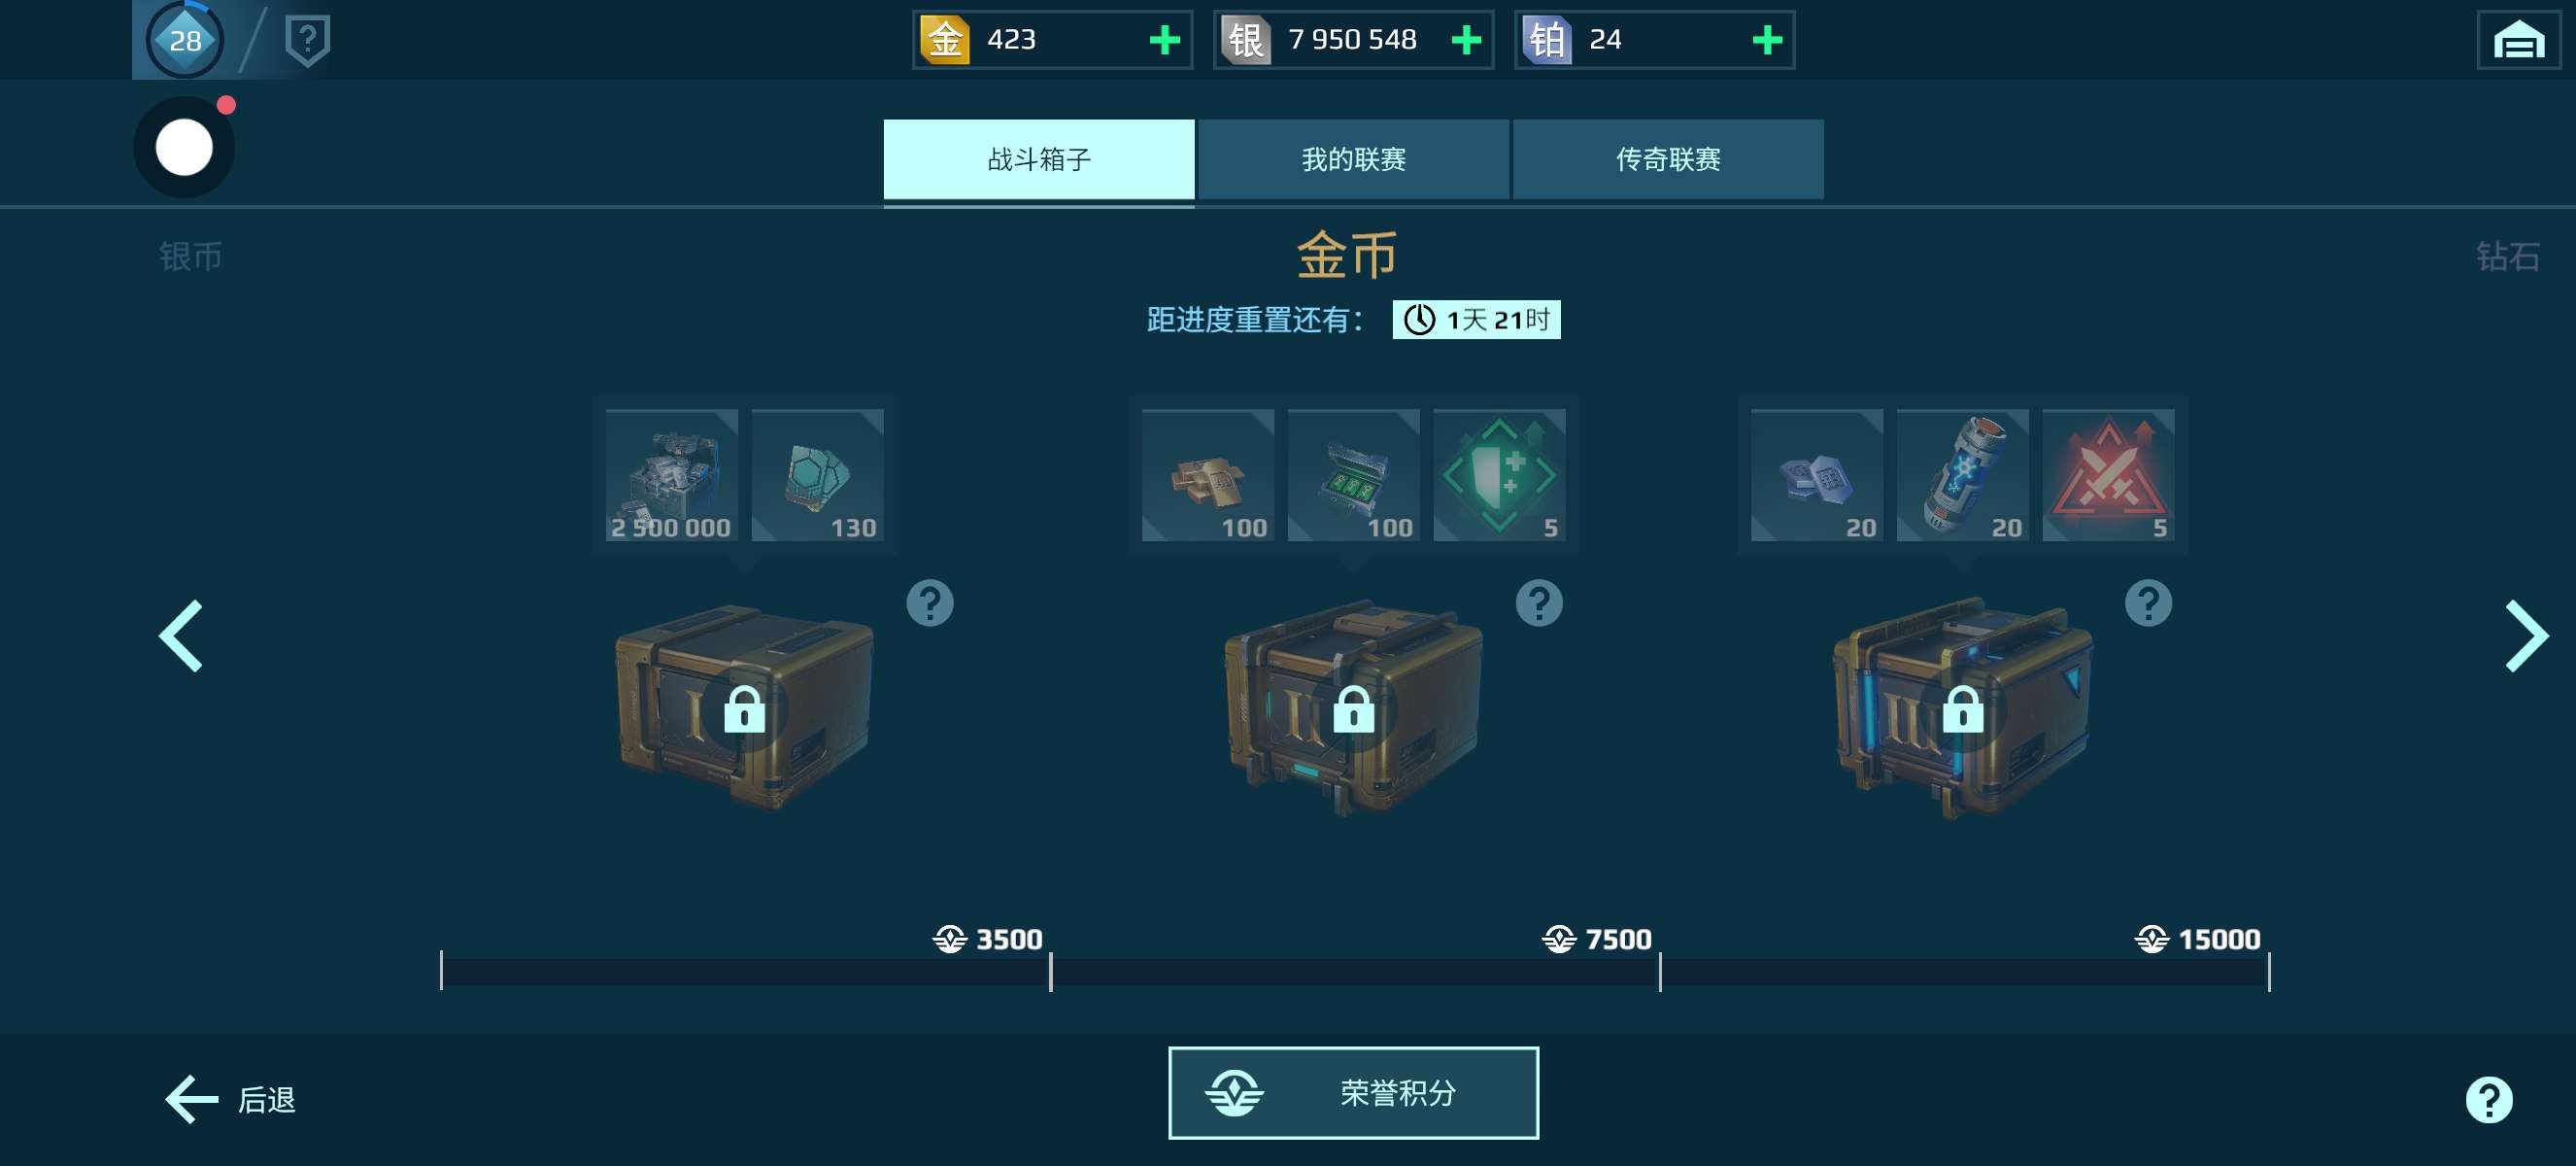Switch to the 传奇联赛 tab

[x=1668, y=159]
